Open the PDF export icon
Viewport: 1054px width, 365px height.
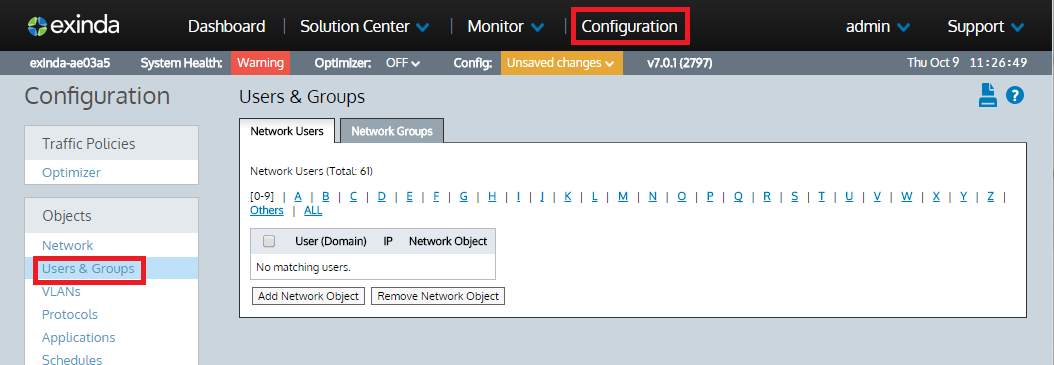point(987,95)
